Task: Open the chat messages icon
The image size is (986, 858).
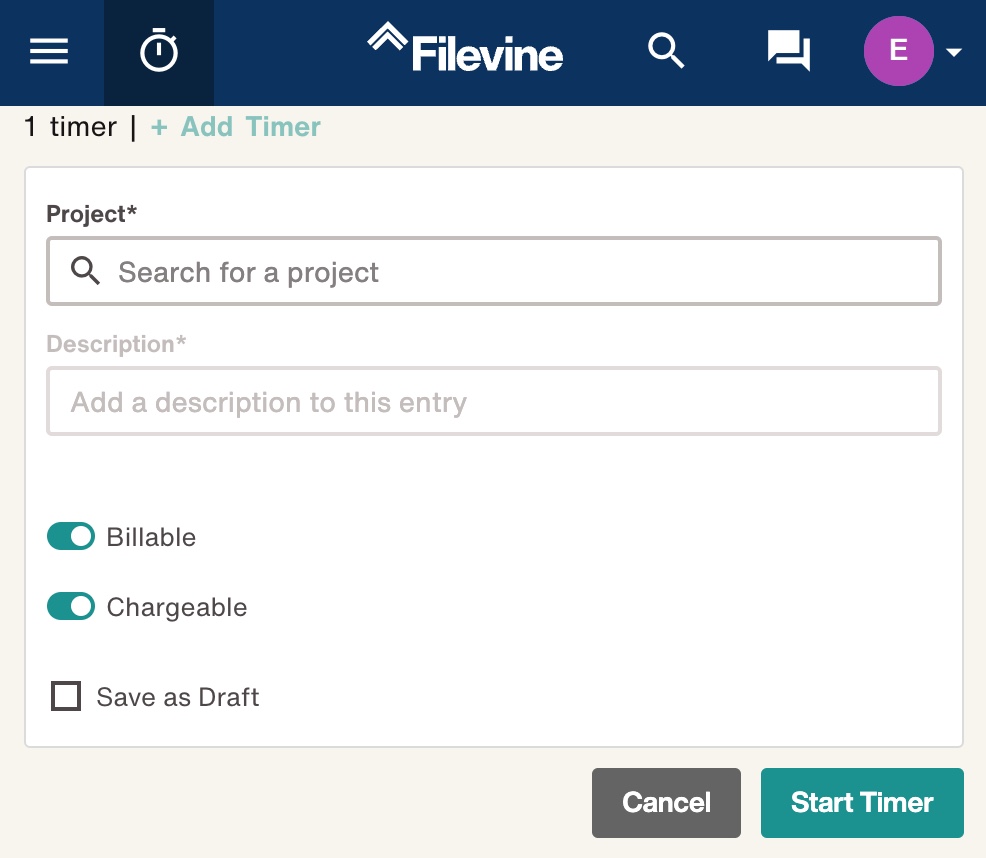Action: click(x=788, y=50)
